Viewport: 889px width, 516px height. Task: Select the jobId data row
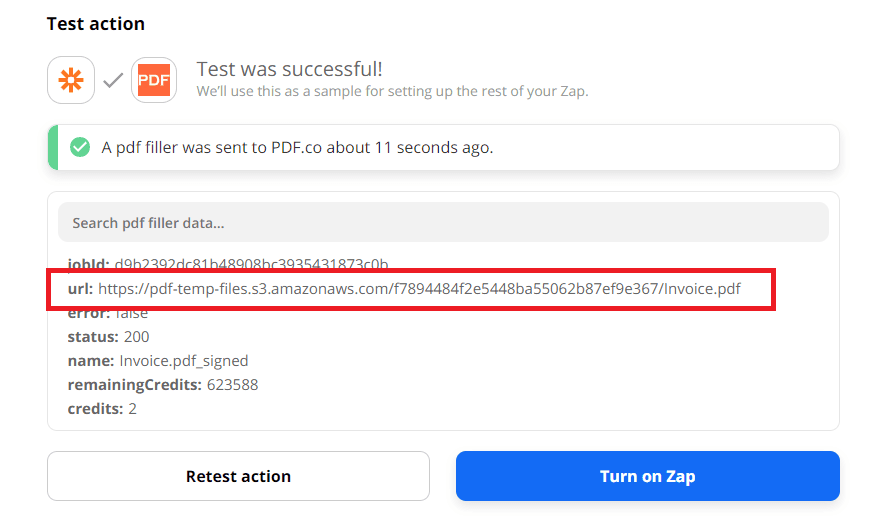pos(228,265)
